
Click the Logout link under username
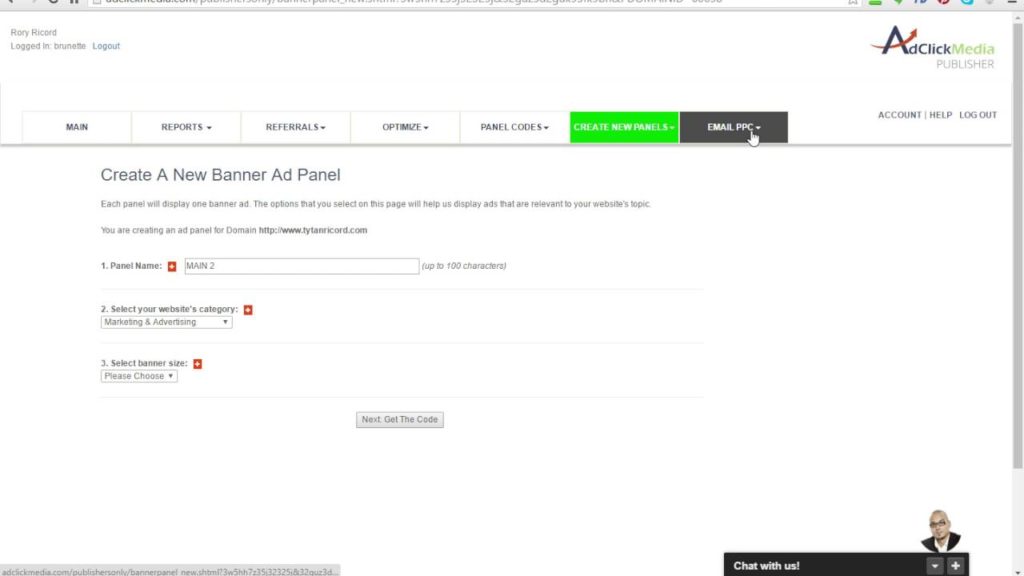106,46
